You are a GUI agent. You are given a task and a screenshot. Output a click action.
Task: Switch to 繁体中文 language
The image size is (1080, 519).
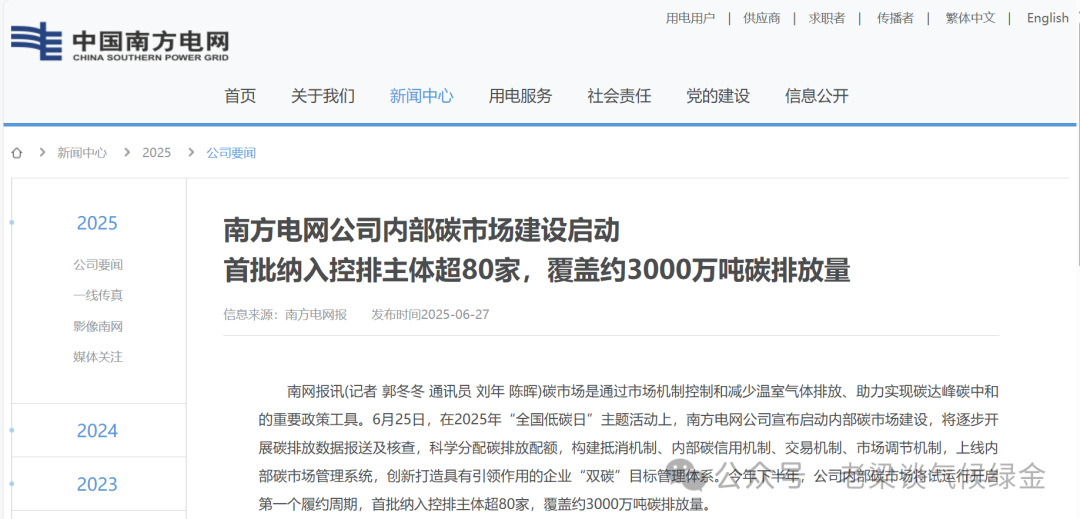[970, 19]
